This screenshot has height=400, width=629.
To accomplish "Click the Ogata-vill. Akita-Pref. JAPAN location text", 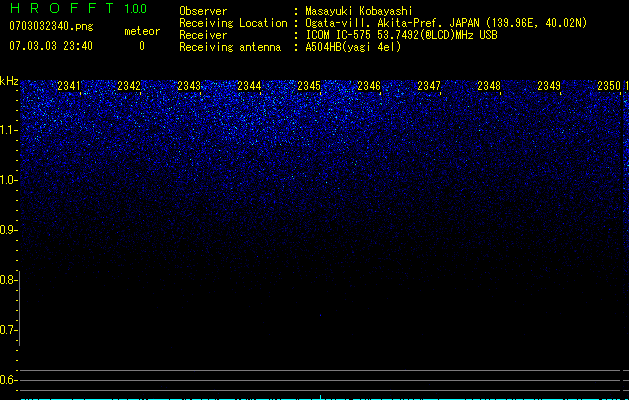I will coord(446,23).
